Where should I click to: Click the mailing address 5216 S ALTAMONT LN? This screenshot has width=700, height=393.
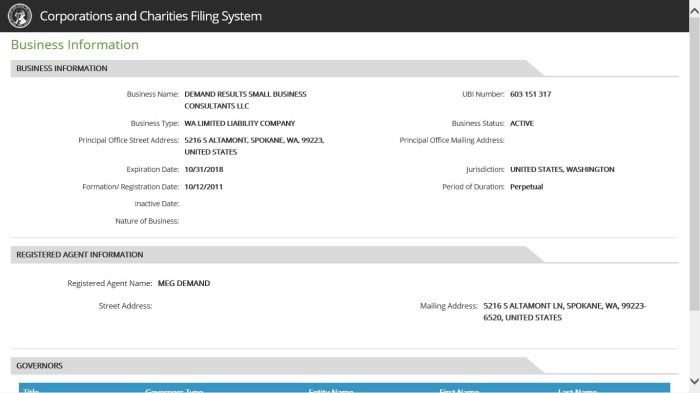pos(565,312)
